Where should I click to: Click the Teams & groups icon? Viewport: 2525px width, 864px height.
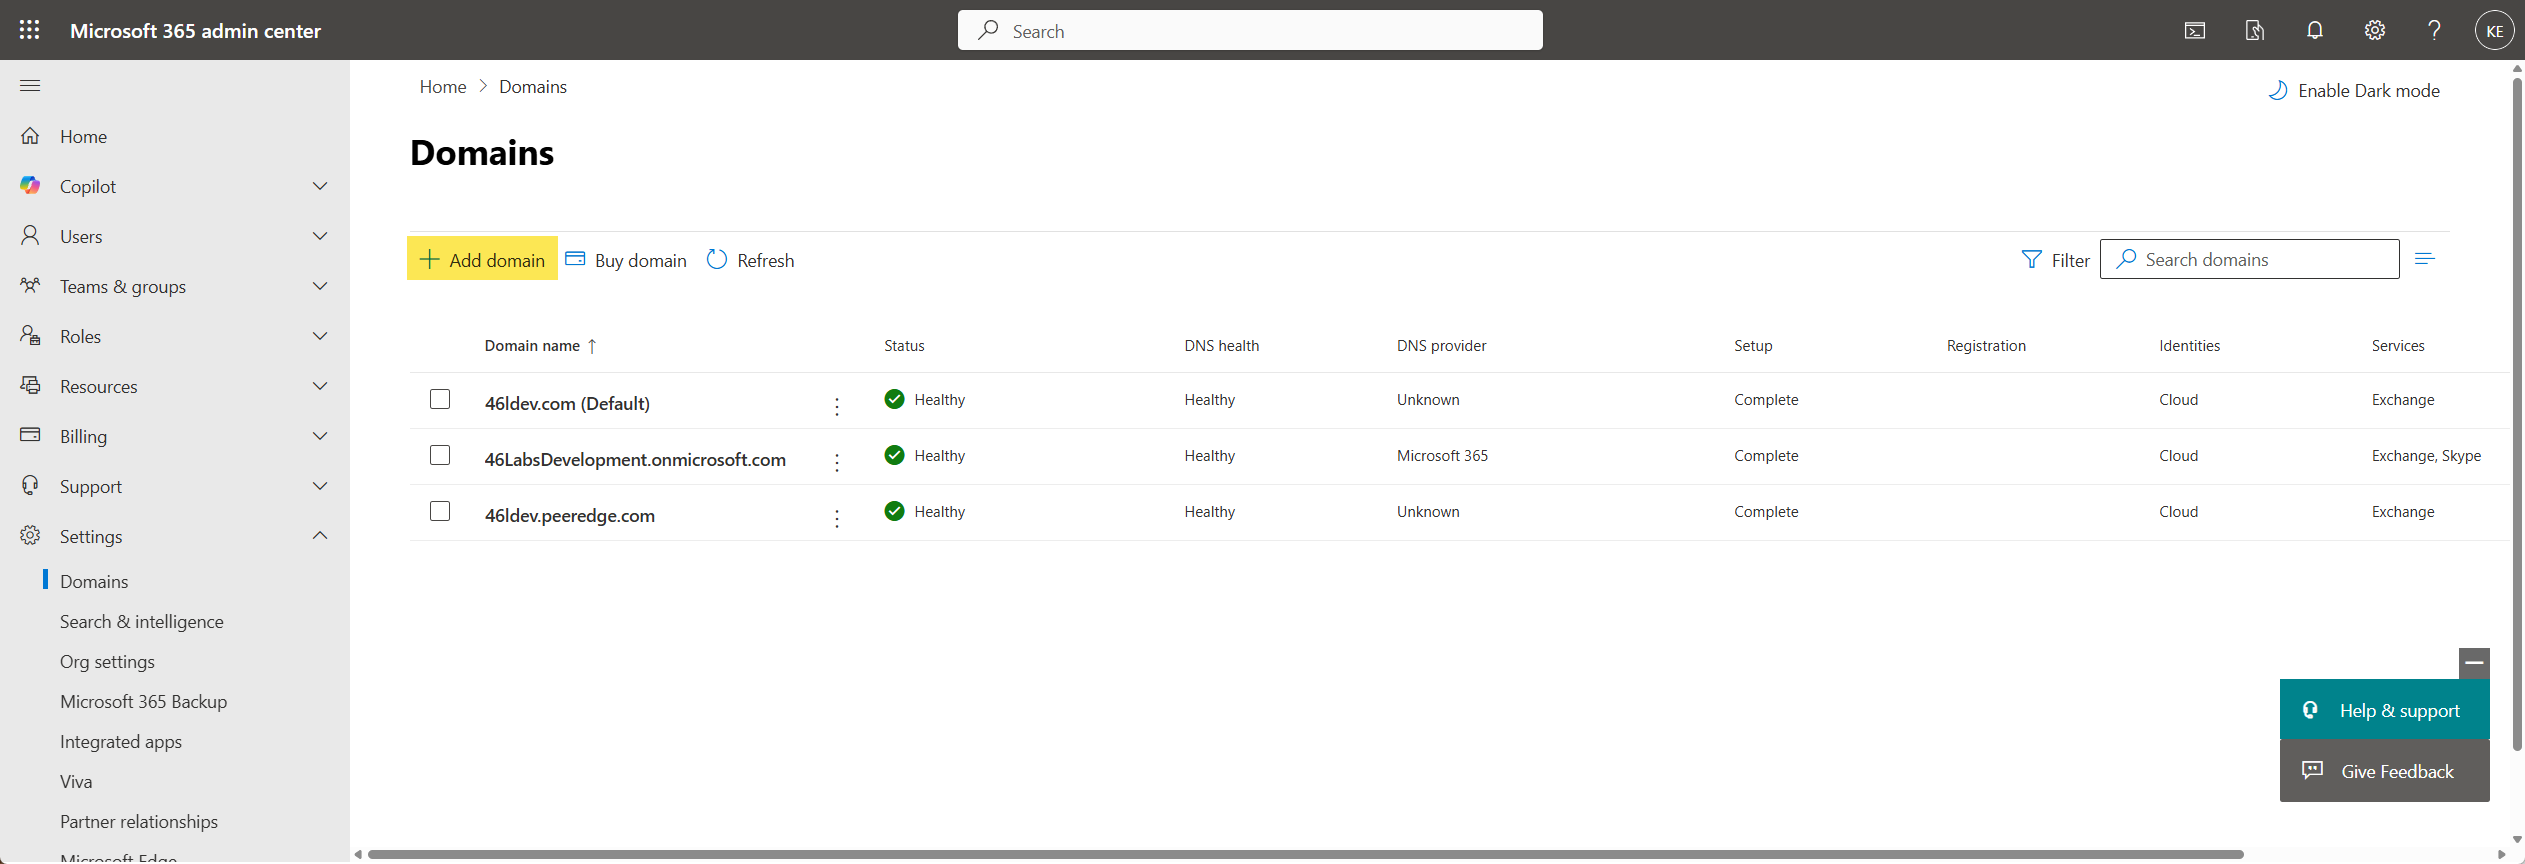(30, 286)
